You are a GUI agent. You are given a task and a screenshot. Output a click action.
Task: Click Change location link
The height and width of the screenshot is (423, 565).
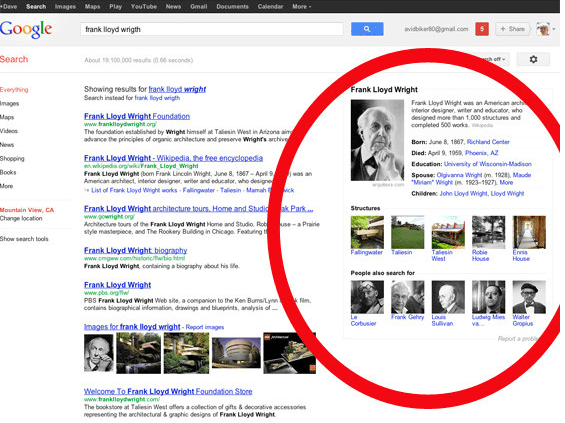coord(21,218)
